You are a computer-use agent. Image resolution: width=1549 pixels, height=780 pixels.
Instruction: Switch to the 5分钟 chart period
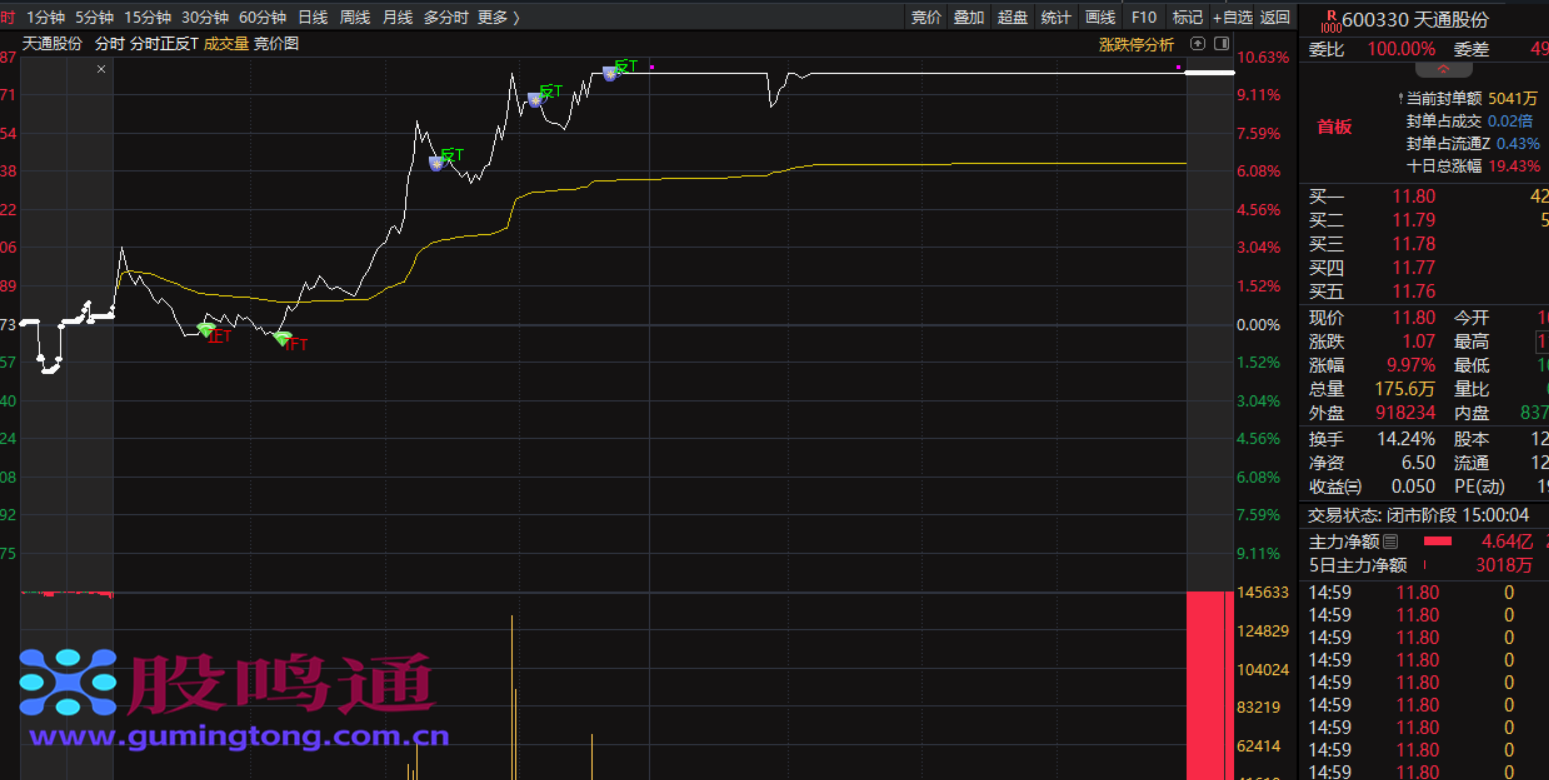click(94, 17)
